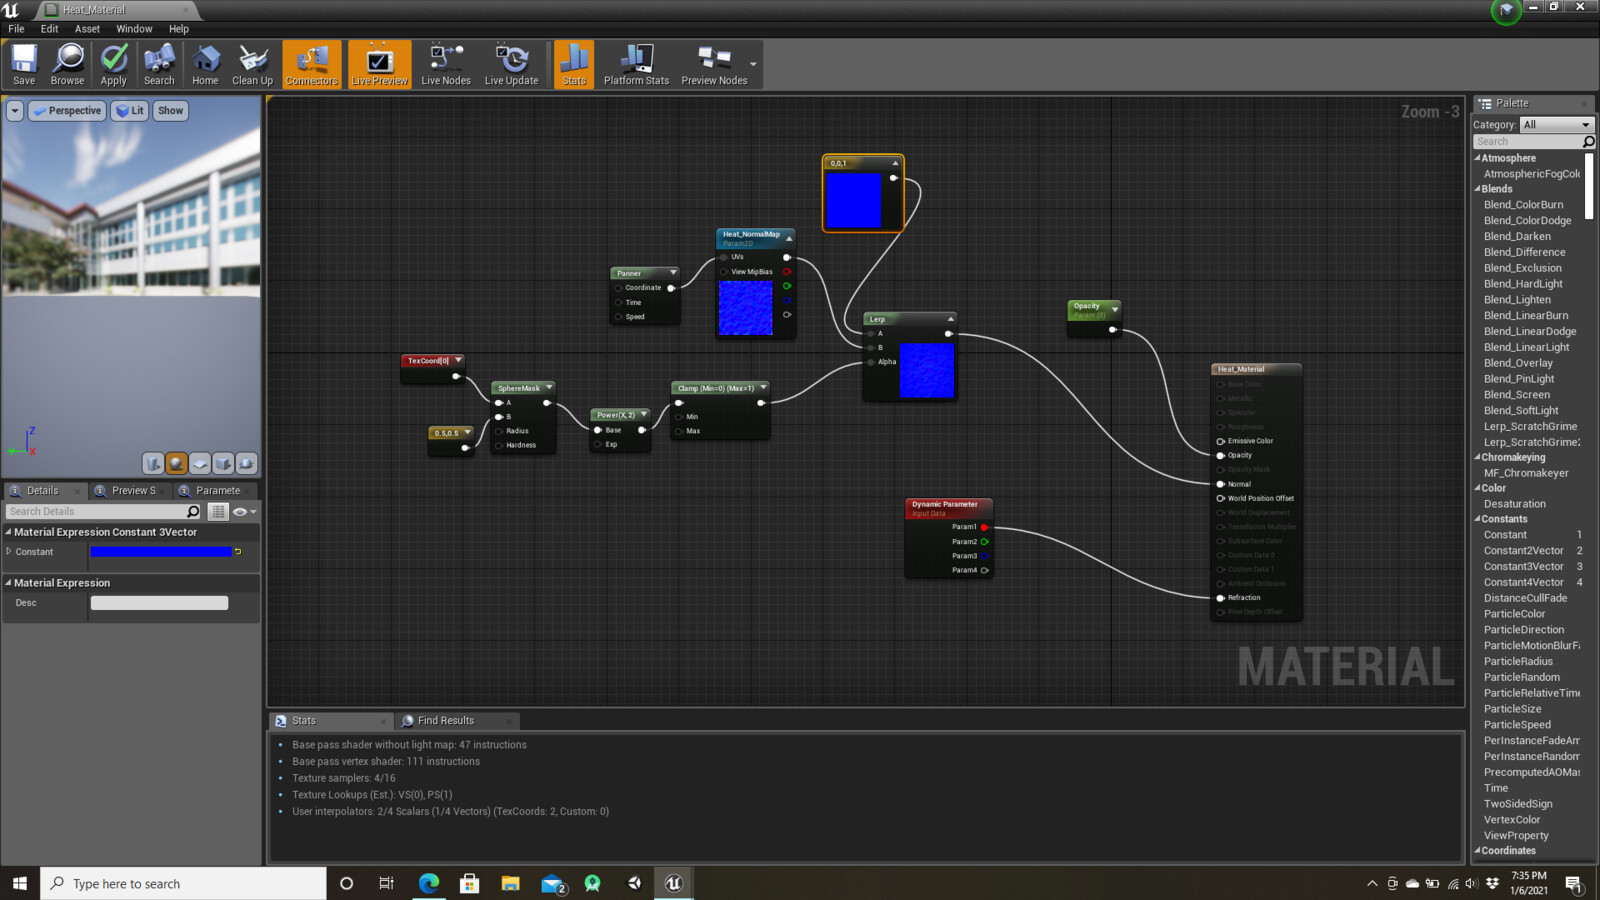Screen dimensions: 1600x900
Task: Open the blue Constant color swatch
Action: point(161,552)
